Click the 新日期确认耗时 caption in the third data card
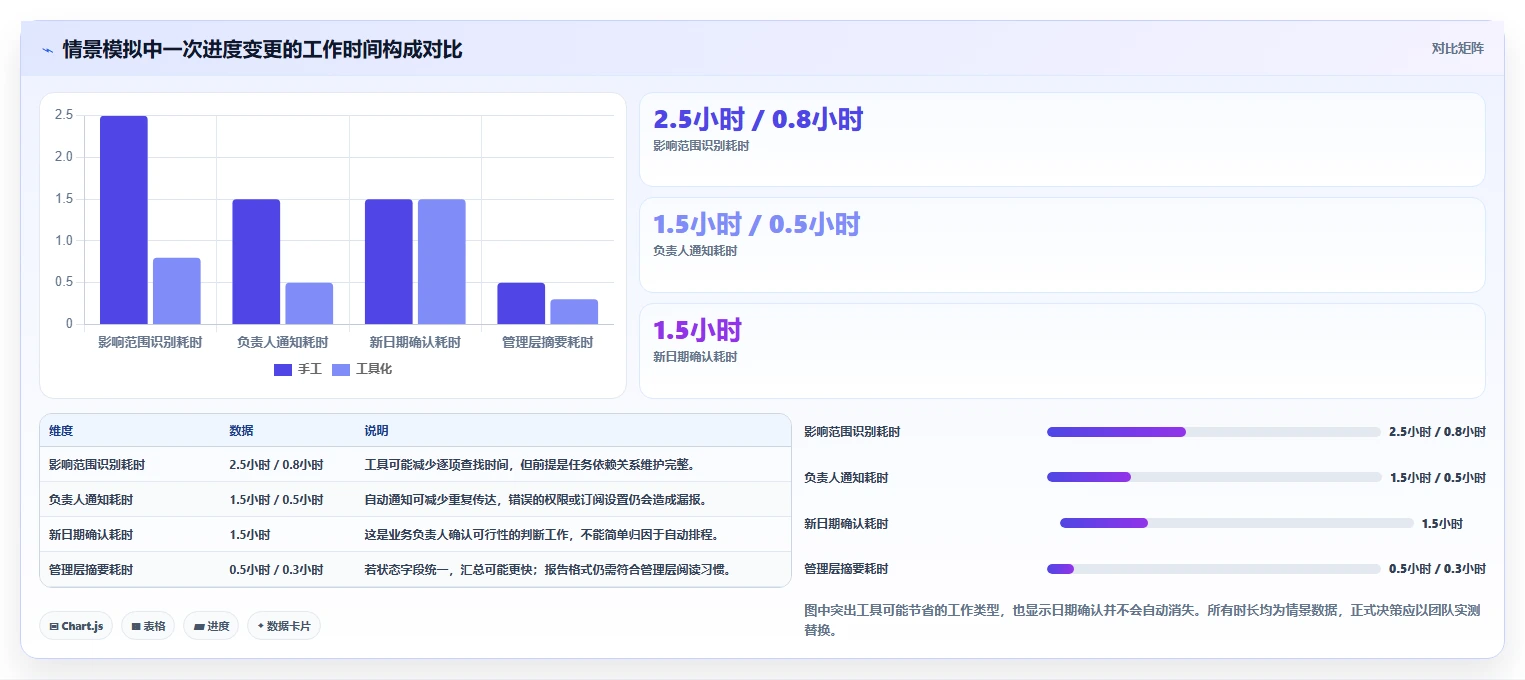The image size is (1525, 680). click(x=695, y=357)
